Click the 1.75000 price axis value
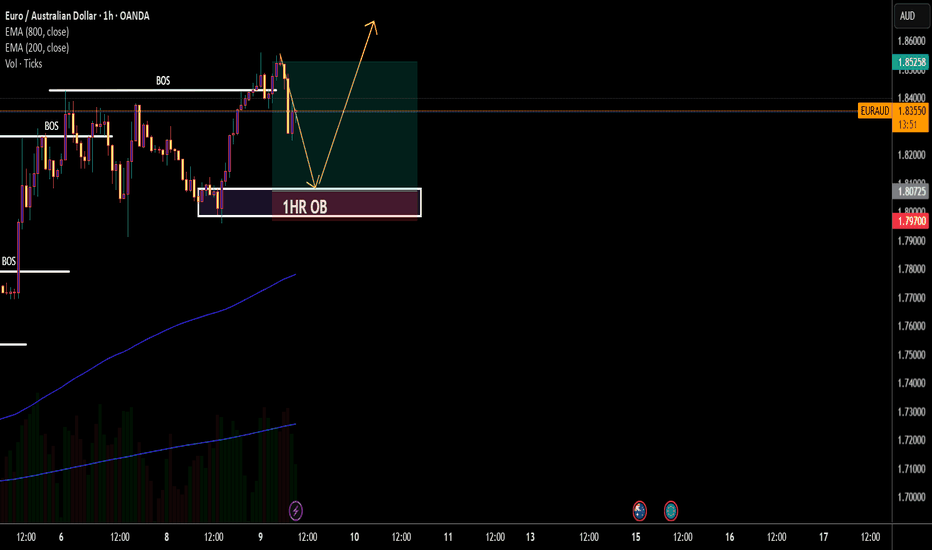932x550 pixels. tap(911, 355)
